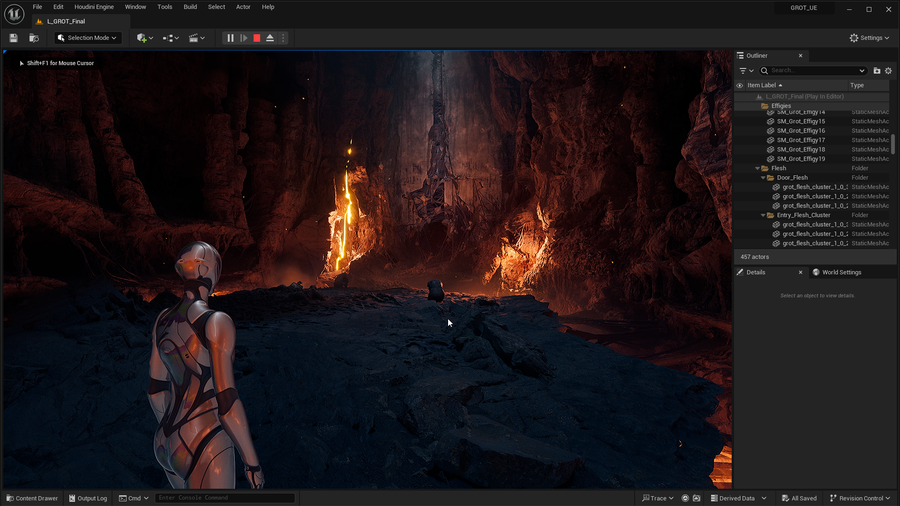Viewport: 900px width, 506px height.
Task: Open Outliner settings gear icon
Action: 889,71
